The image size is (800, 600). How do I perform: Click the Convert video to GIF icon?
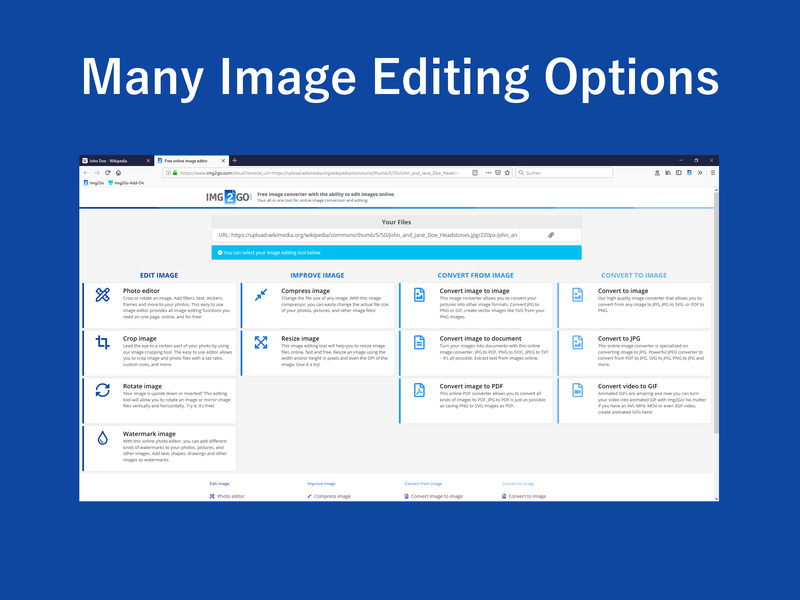[x=578, y=390]
